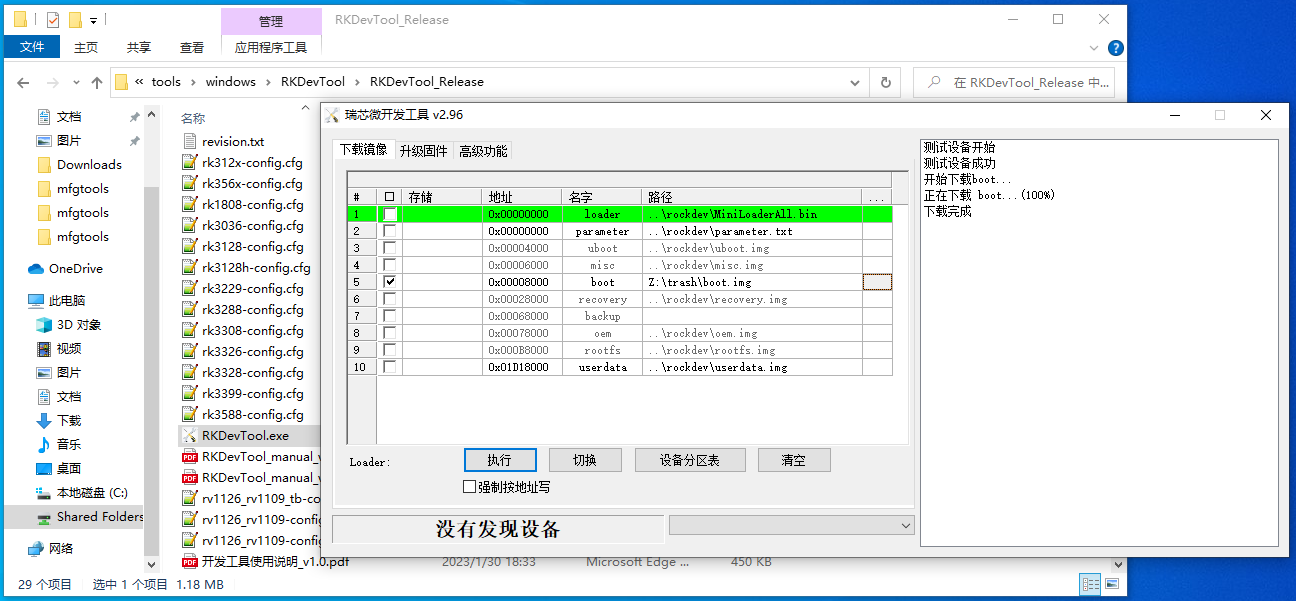Open OneDrive in the navigation pane
The width and height of the screenshot is (1296, 601).
click(75, 269)
